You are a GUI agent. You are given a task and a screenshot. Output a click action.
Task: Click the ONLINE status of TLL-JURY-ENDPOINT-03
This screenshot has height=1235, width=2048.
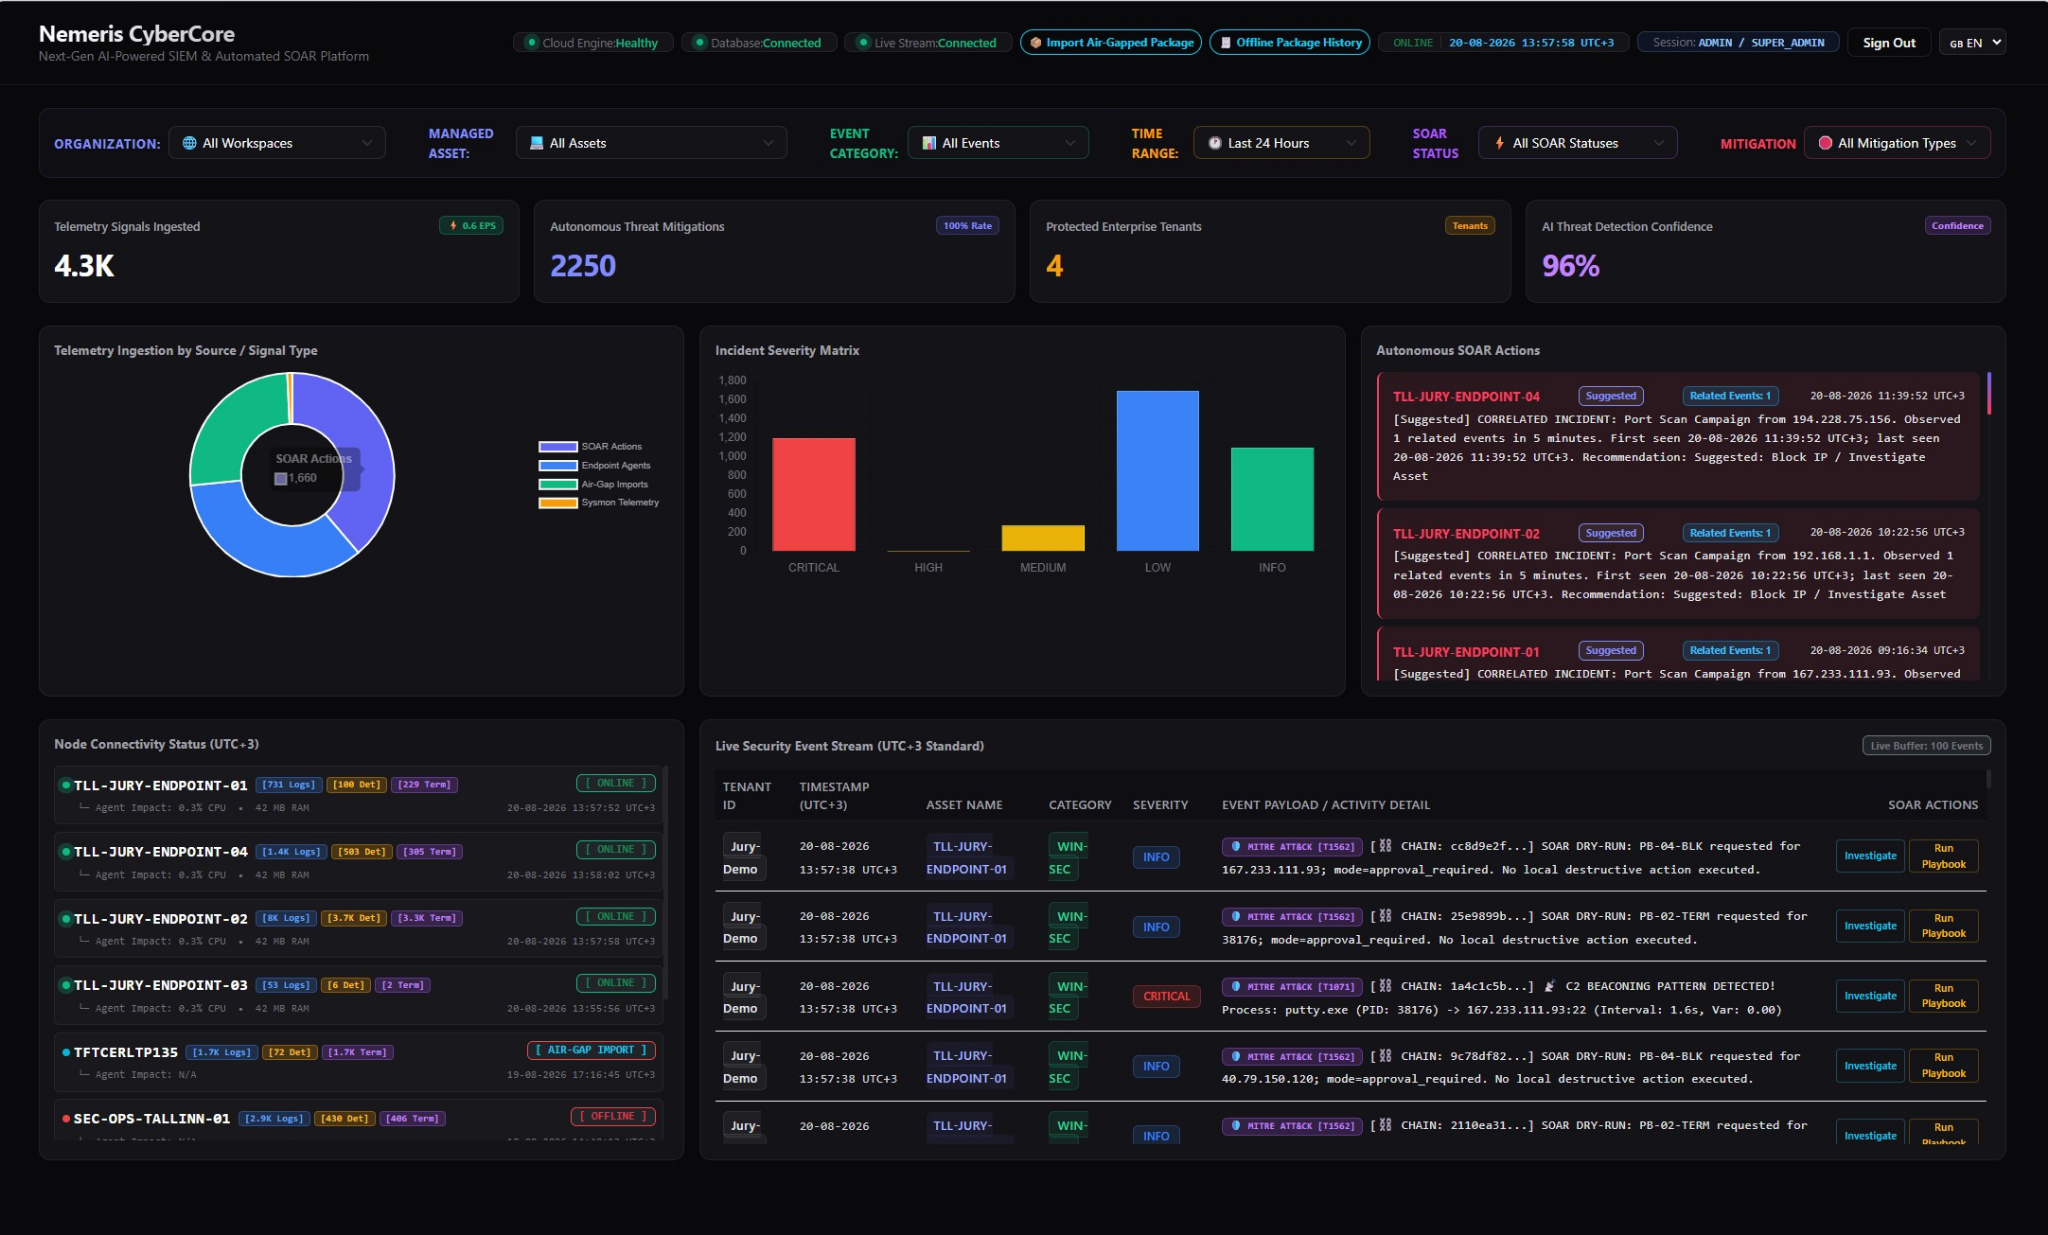[616, 983]
